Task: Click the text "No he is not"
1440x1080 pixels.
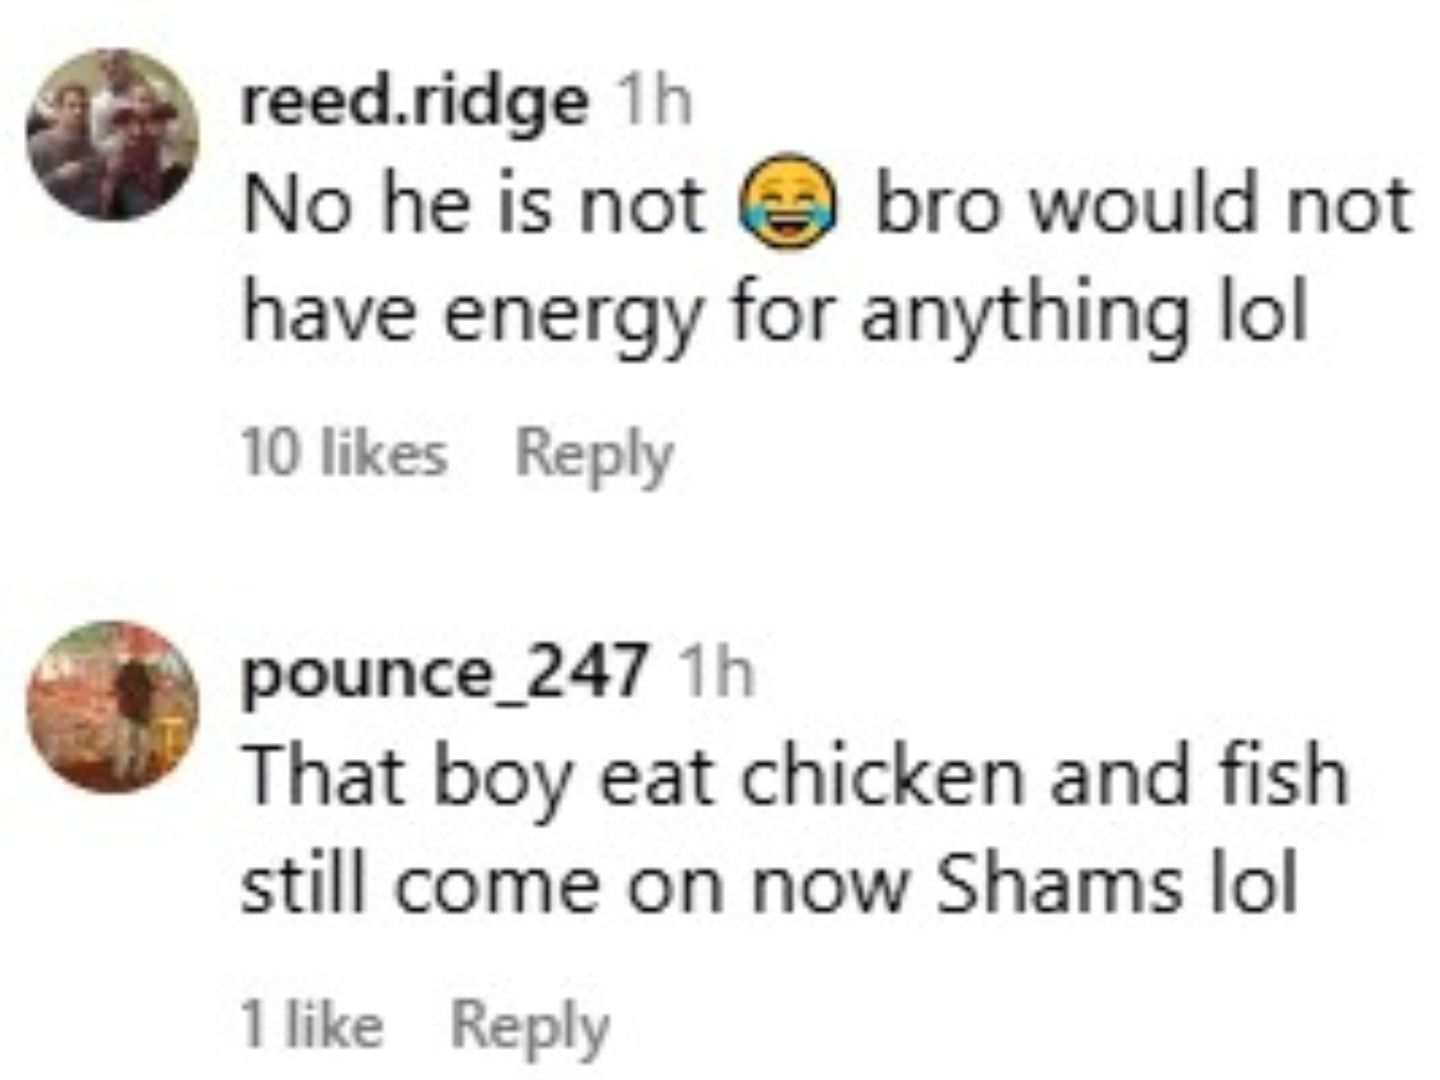Action: pos(475,205)
